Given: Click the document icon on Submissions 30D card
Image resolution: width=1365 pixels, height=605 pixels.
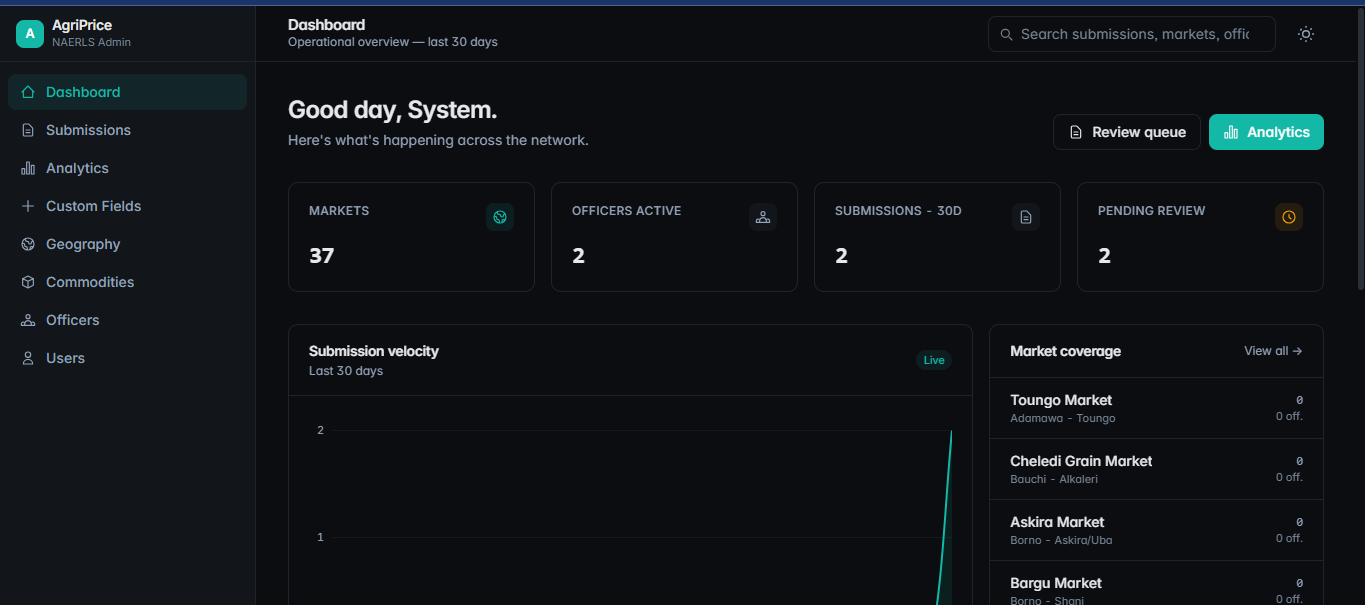Looking at the screenshot, I should coord(1026,217).
